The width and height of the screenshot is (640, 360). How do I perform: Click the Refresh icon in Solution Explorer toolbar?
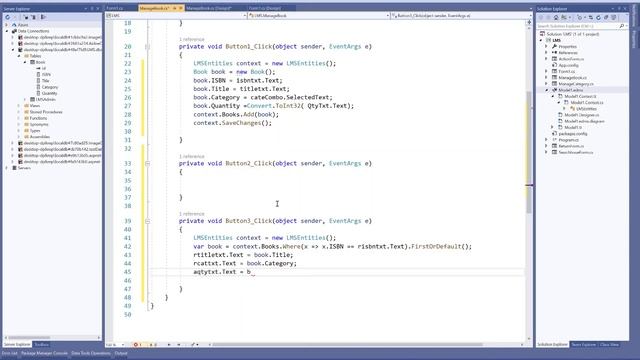[x=598, y=18]
